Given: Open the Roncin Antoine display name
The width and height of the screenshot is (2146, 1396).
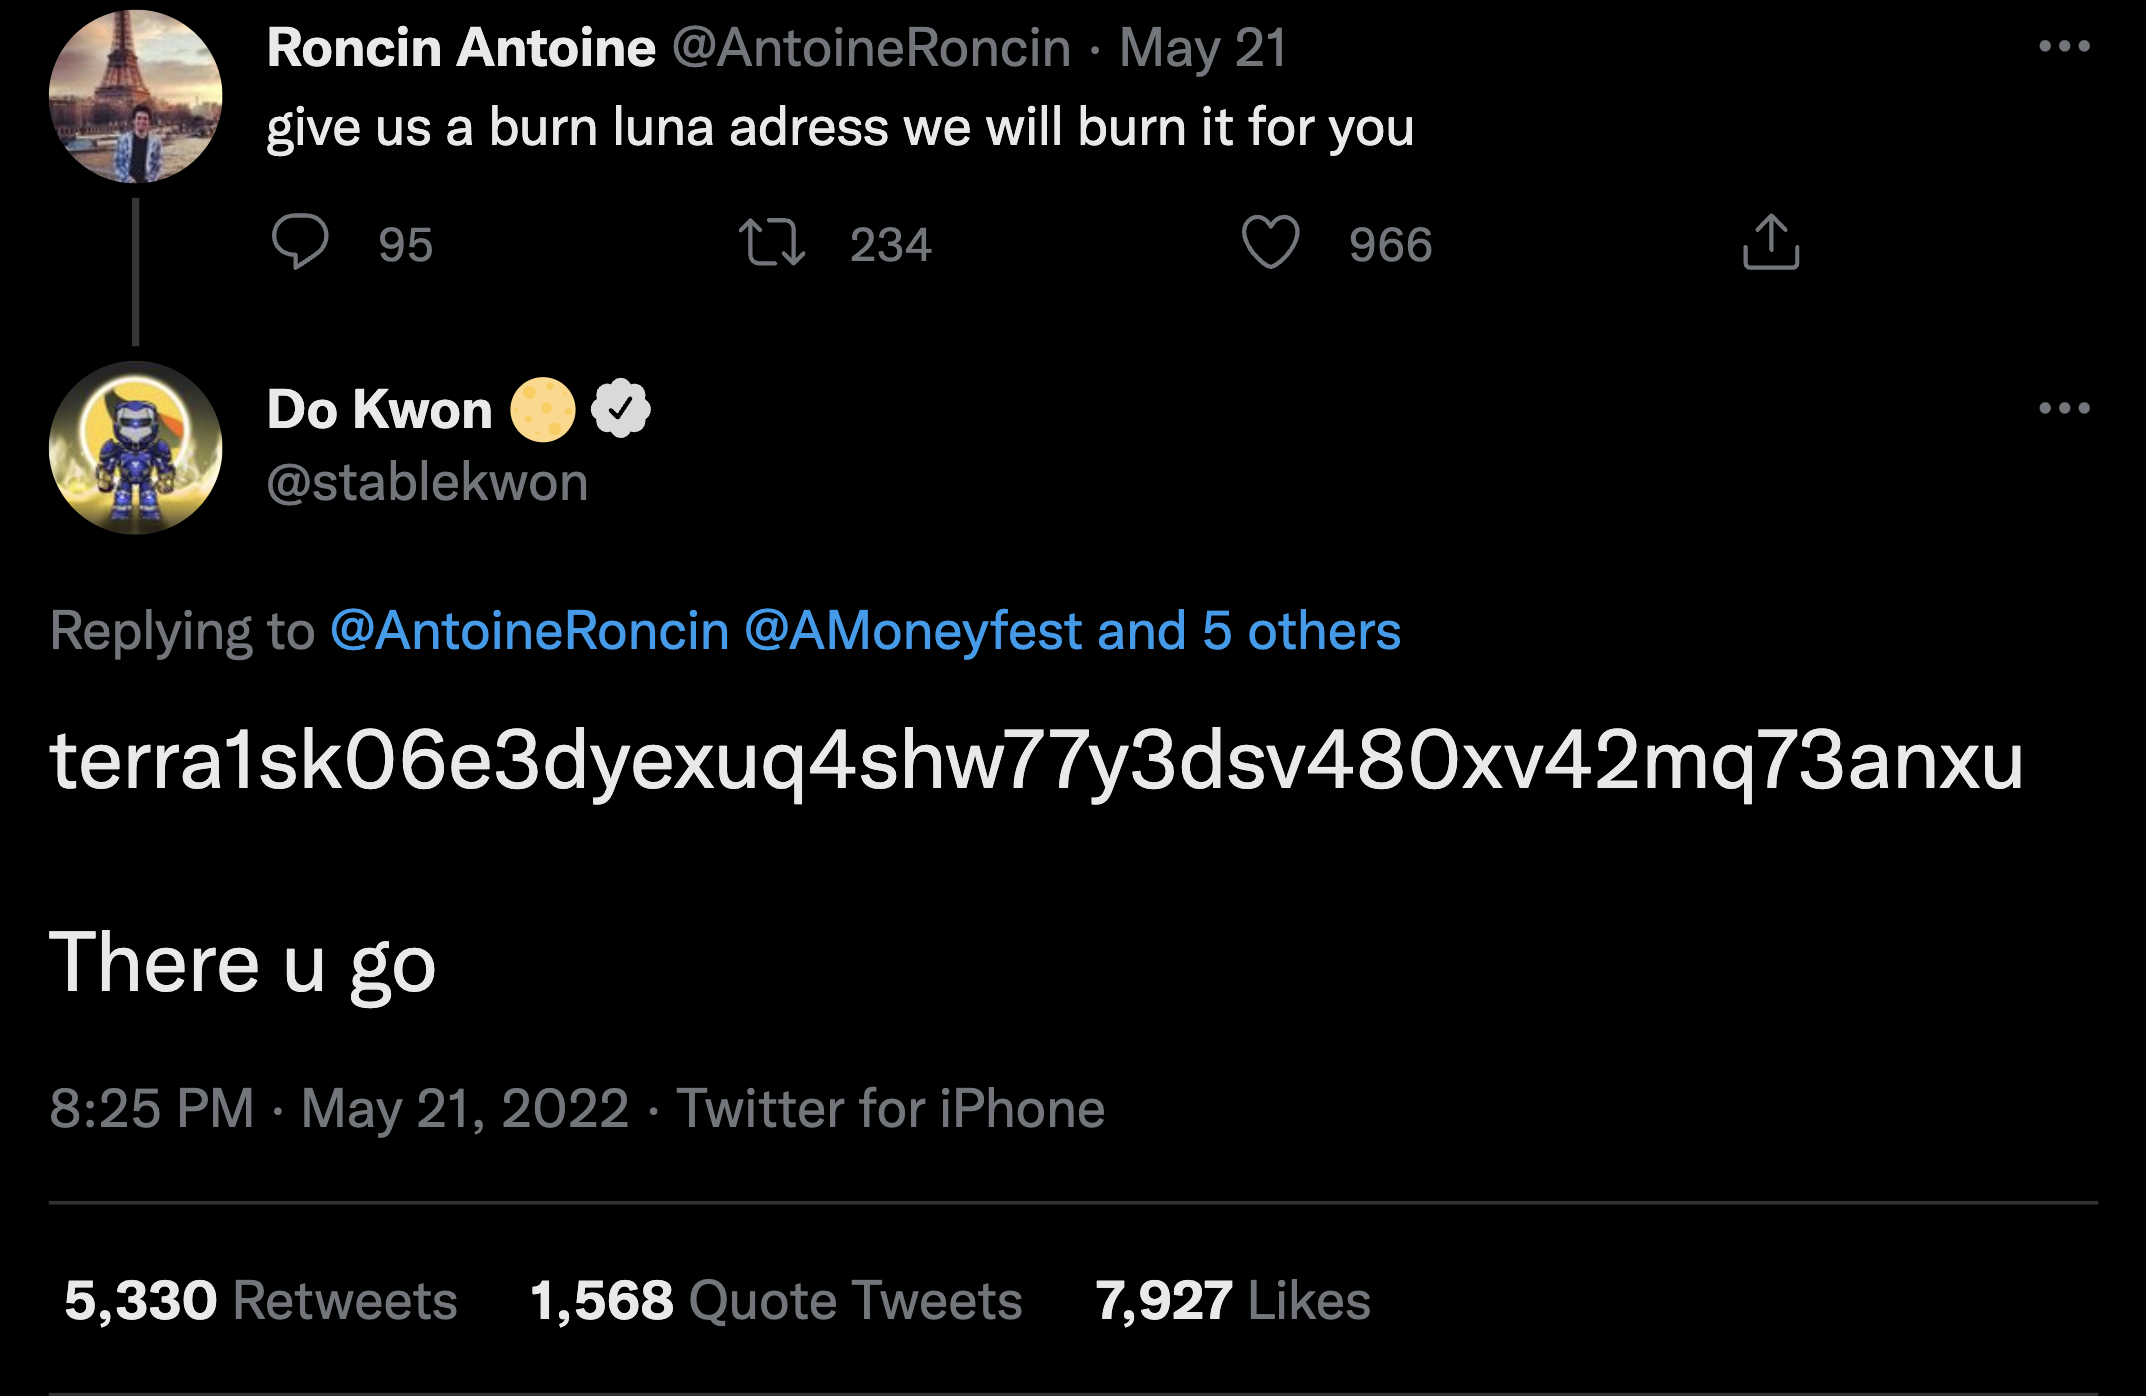Looking at the screenshot, I should point(461,48).
